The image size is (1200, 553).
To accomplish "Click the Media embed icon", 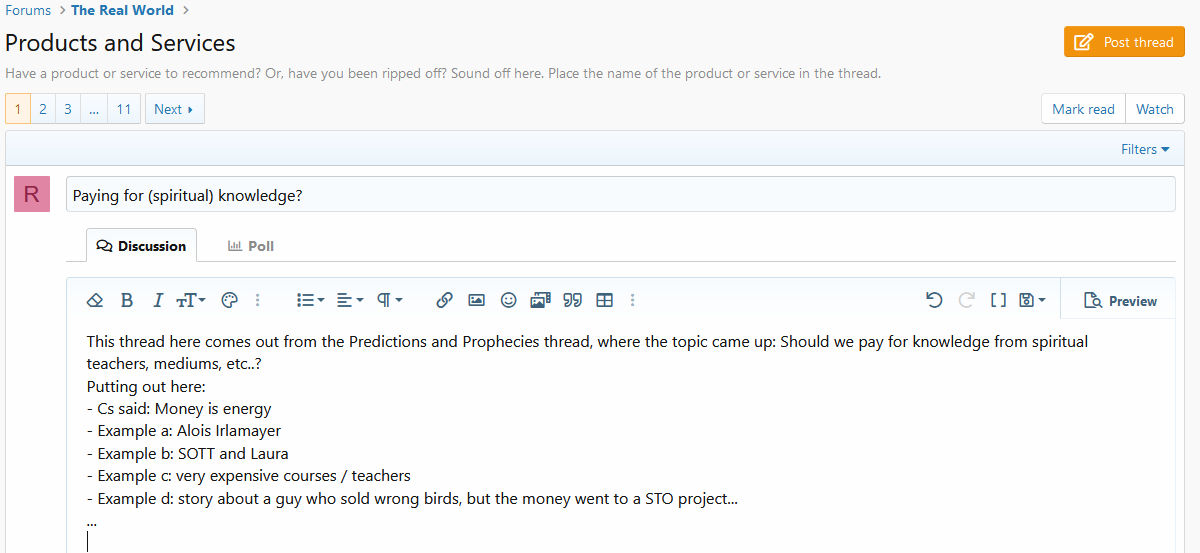I will coord(541,300).
